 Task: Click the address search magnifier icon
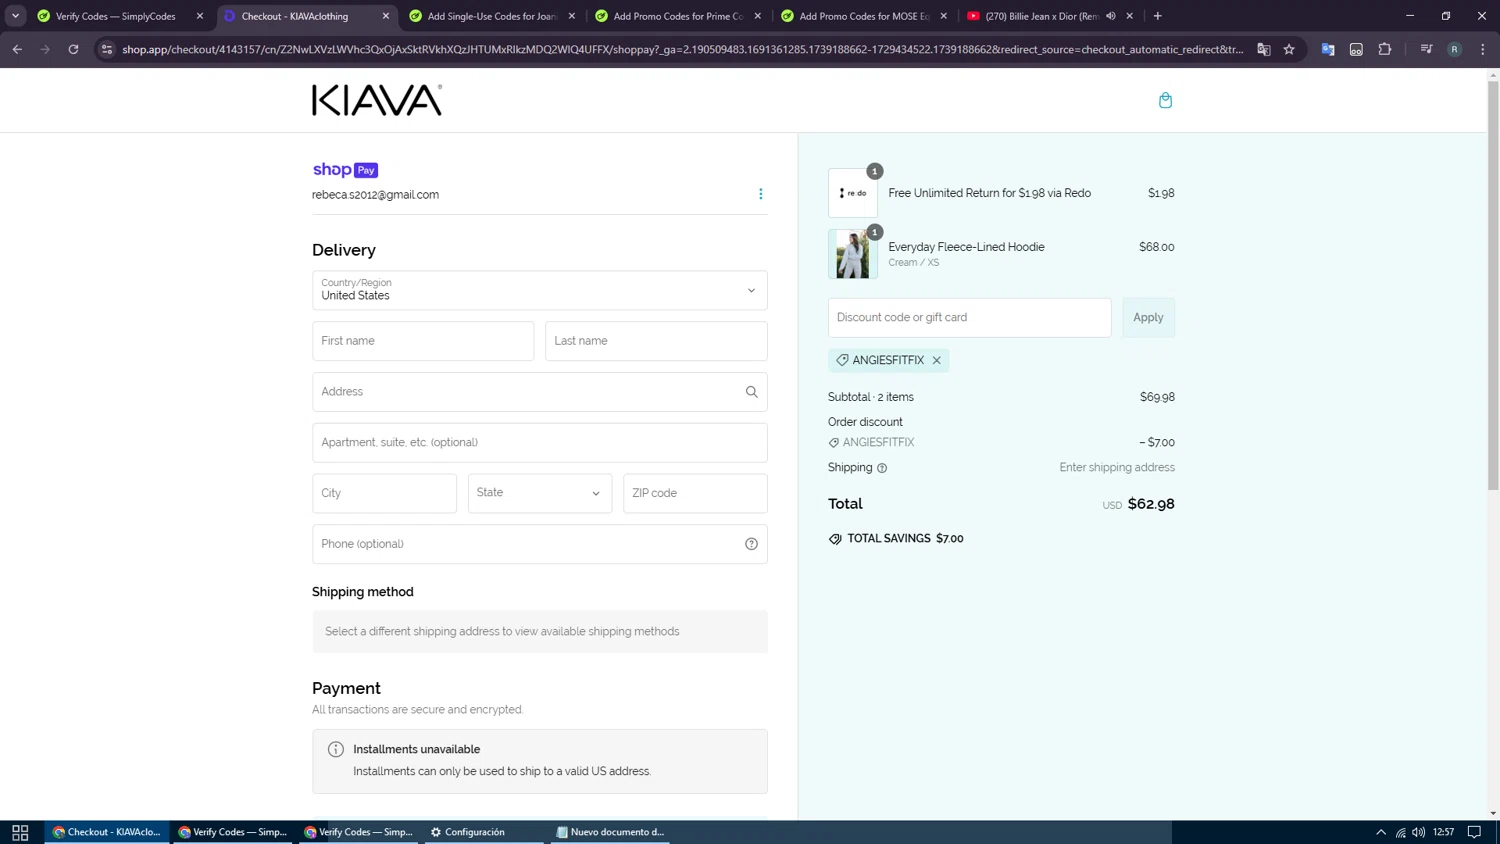pos(752,392)
